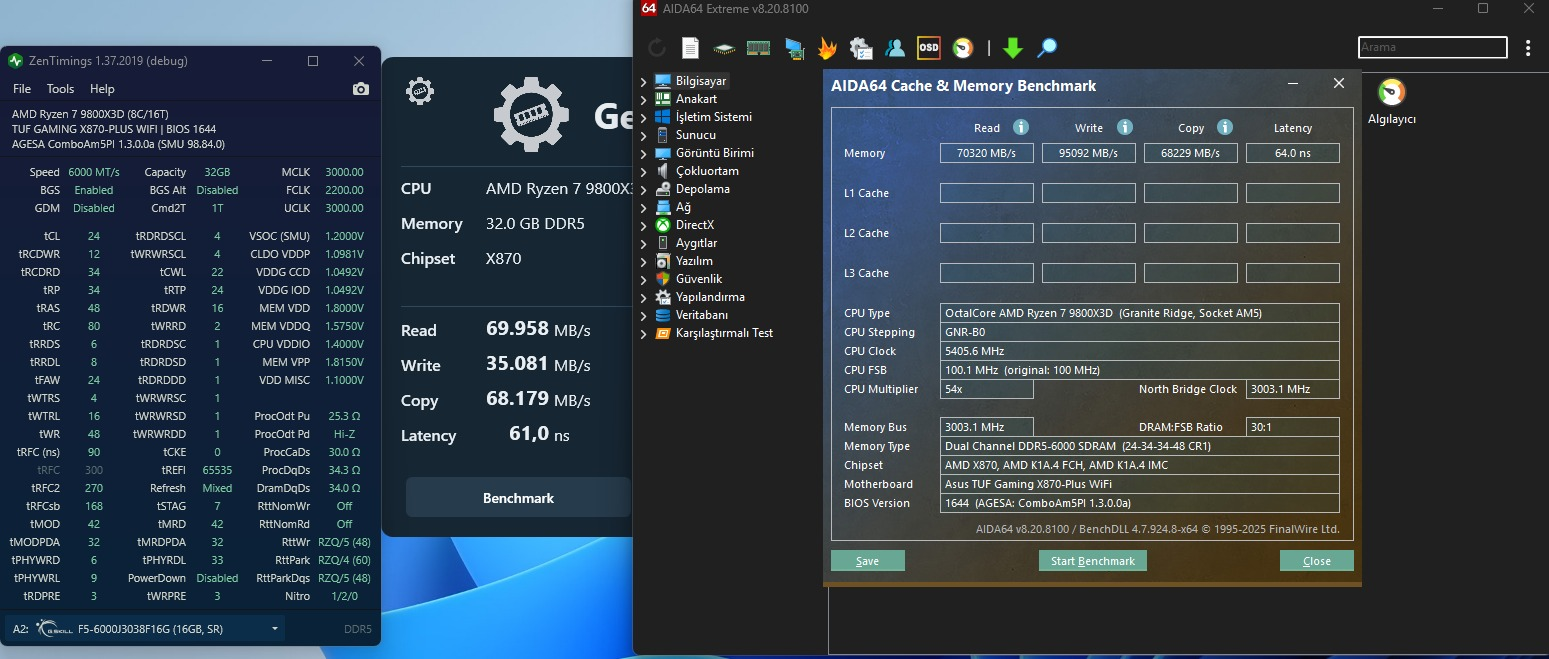Click the AIDA64 red 64 logo icon

click(x=648, y=8)
